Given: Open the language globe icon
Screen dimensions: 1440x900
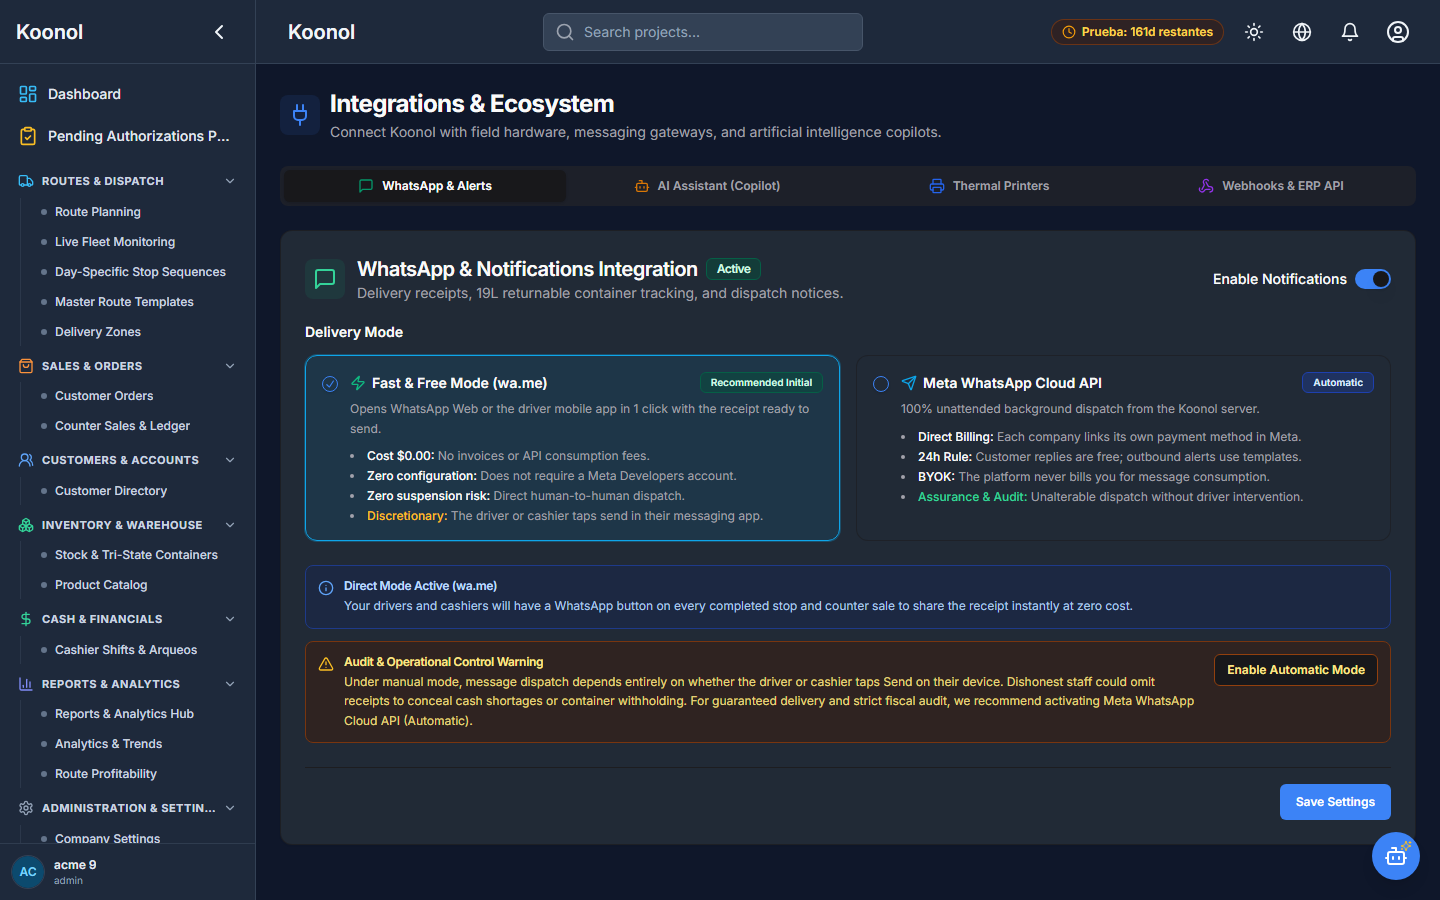Looking at the screenshot, I should point(1302,32).
